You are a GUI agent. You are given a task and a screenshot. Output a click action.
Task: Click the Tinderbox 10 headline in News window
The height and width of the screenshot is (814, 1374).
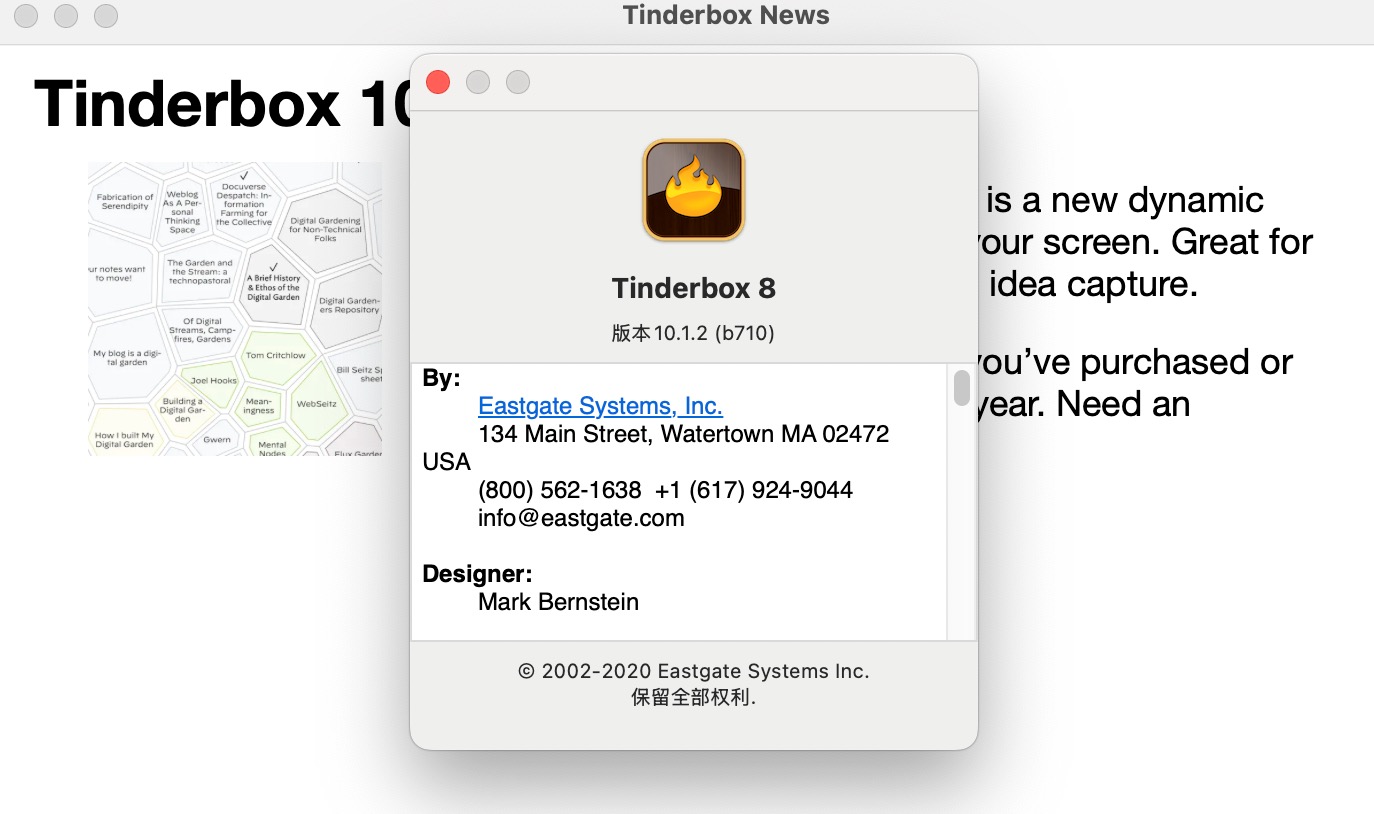coord(222,104)
